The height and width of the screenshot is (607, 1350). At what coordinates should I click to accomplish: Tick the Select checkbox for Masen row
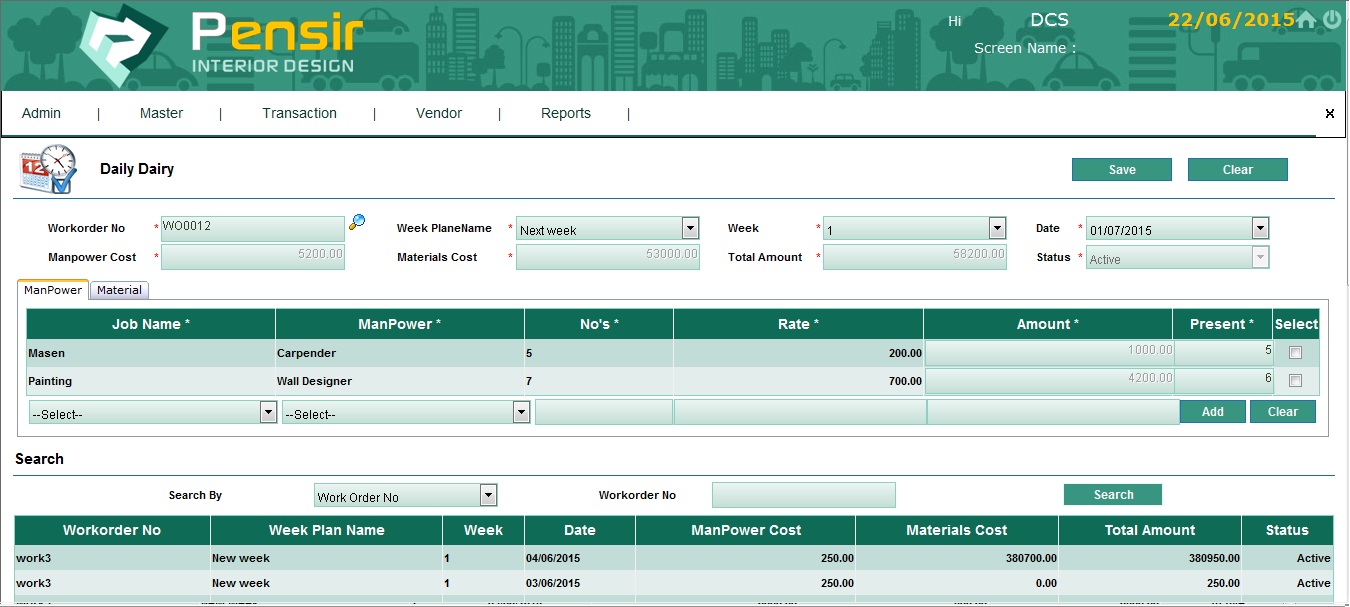[1296, 353]
